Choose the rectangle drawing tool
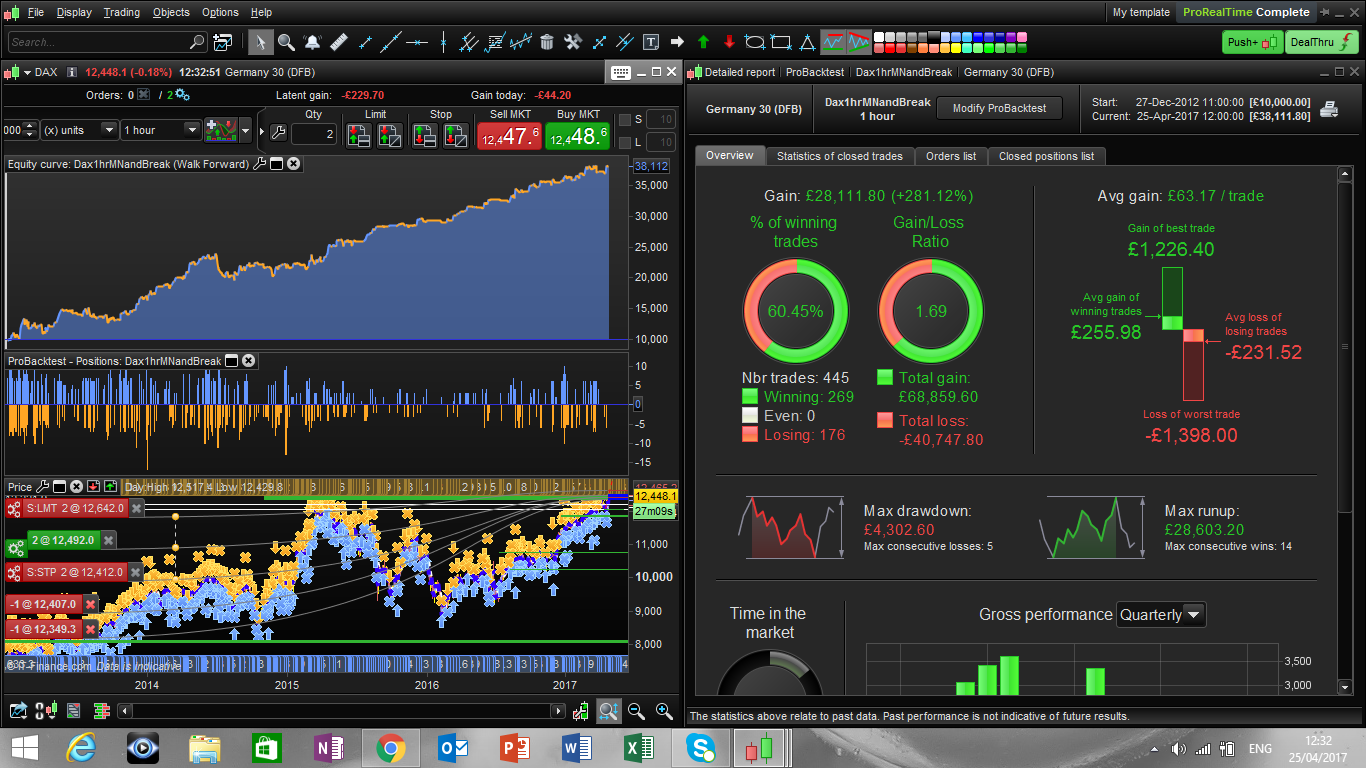The height and width of the screenshot is (768, 1366). pos(781,42)
